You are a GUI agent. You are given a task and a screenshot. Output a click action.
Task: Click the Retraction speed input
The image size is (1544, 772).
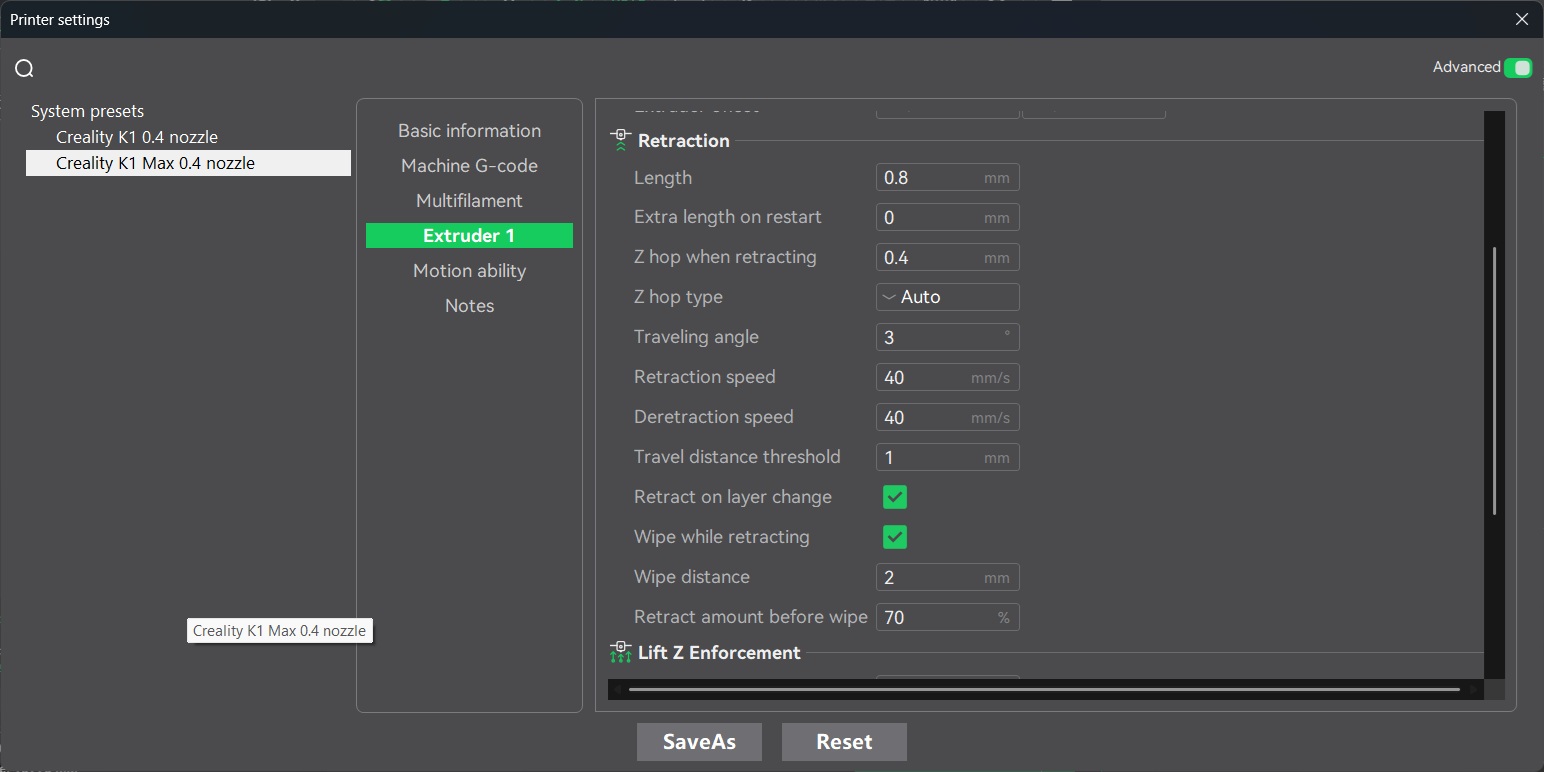948,378
